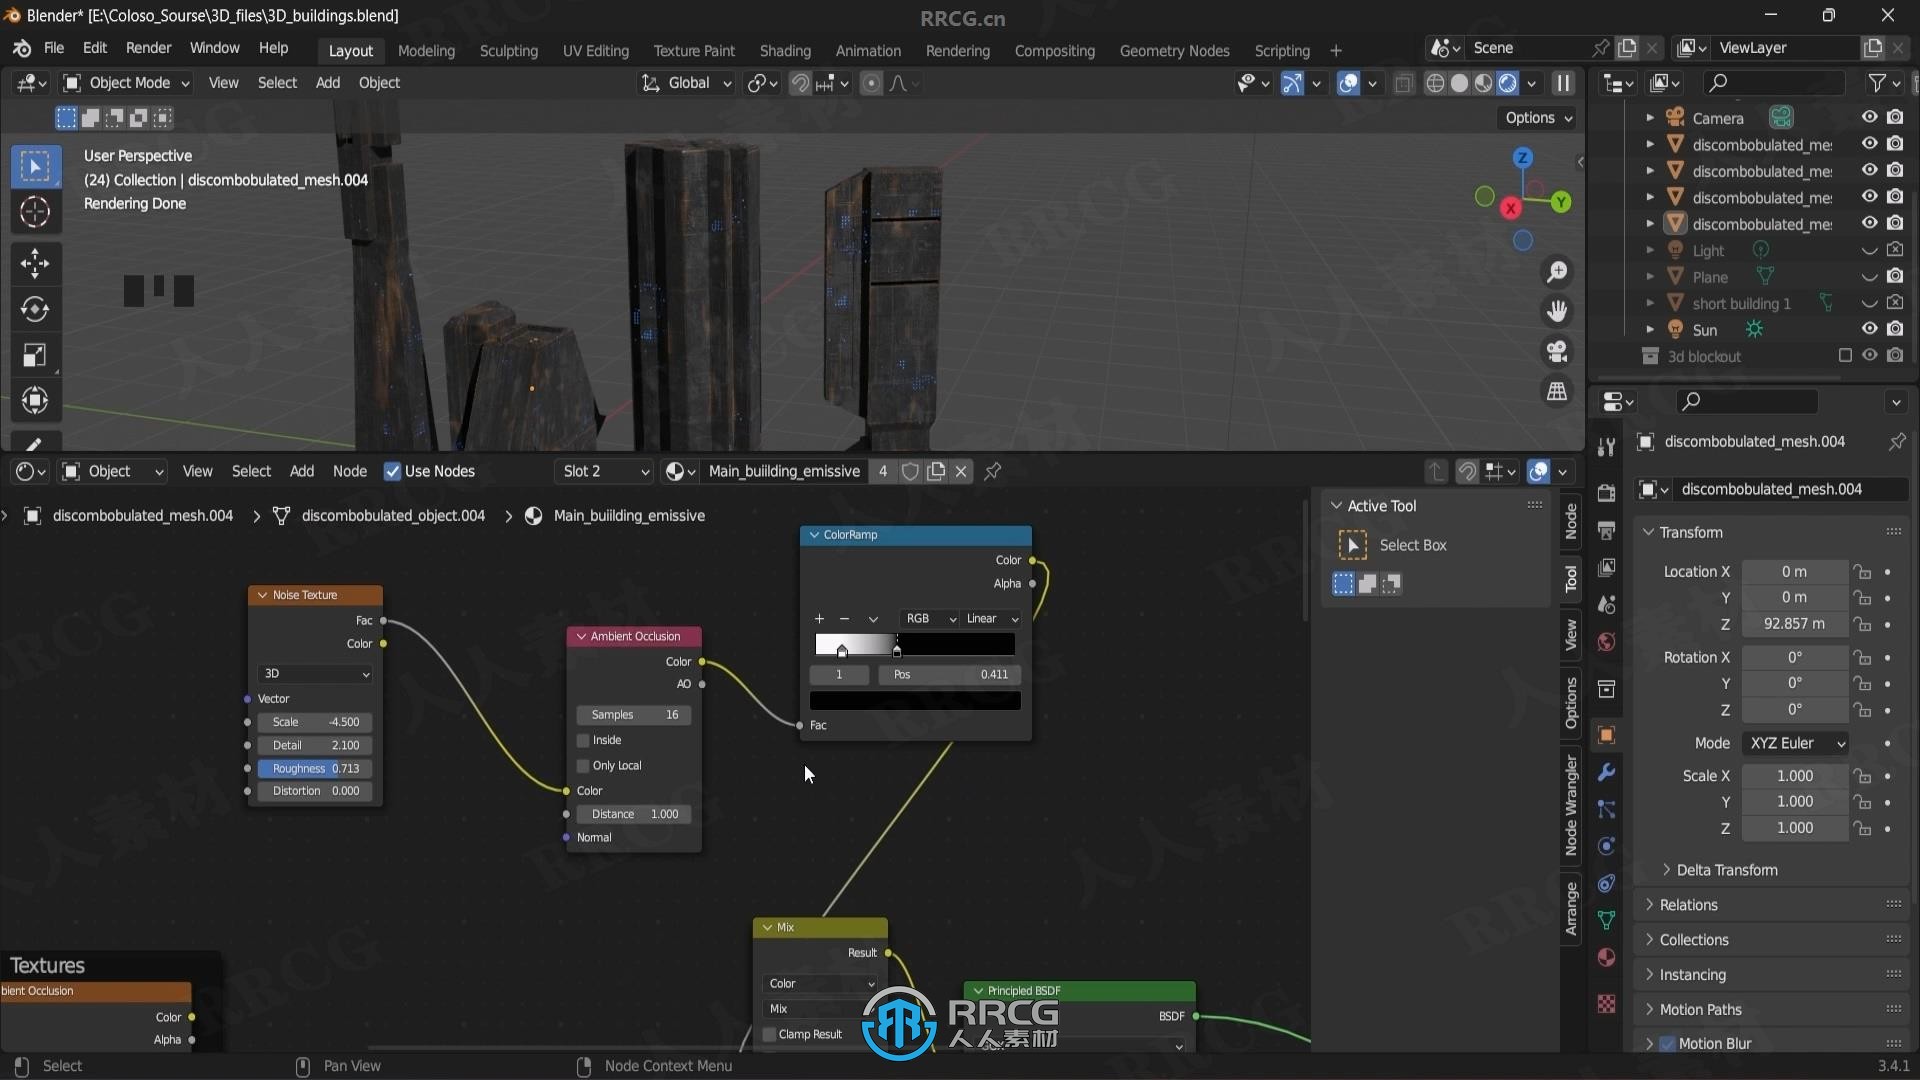Image resolution: width=1920 pixels, height=1080 pixels.
Task: Enable Clamp Result on Mix node
Action: (x=769, y=1034)
